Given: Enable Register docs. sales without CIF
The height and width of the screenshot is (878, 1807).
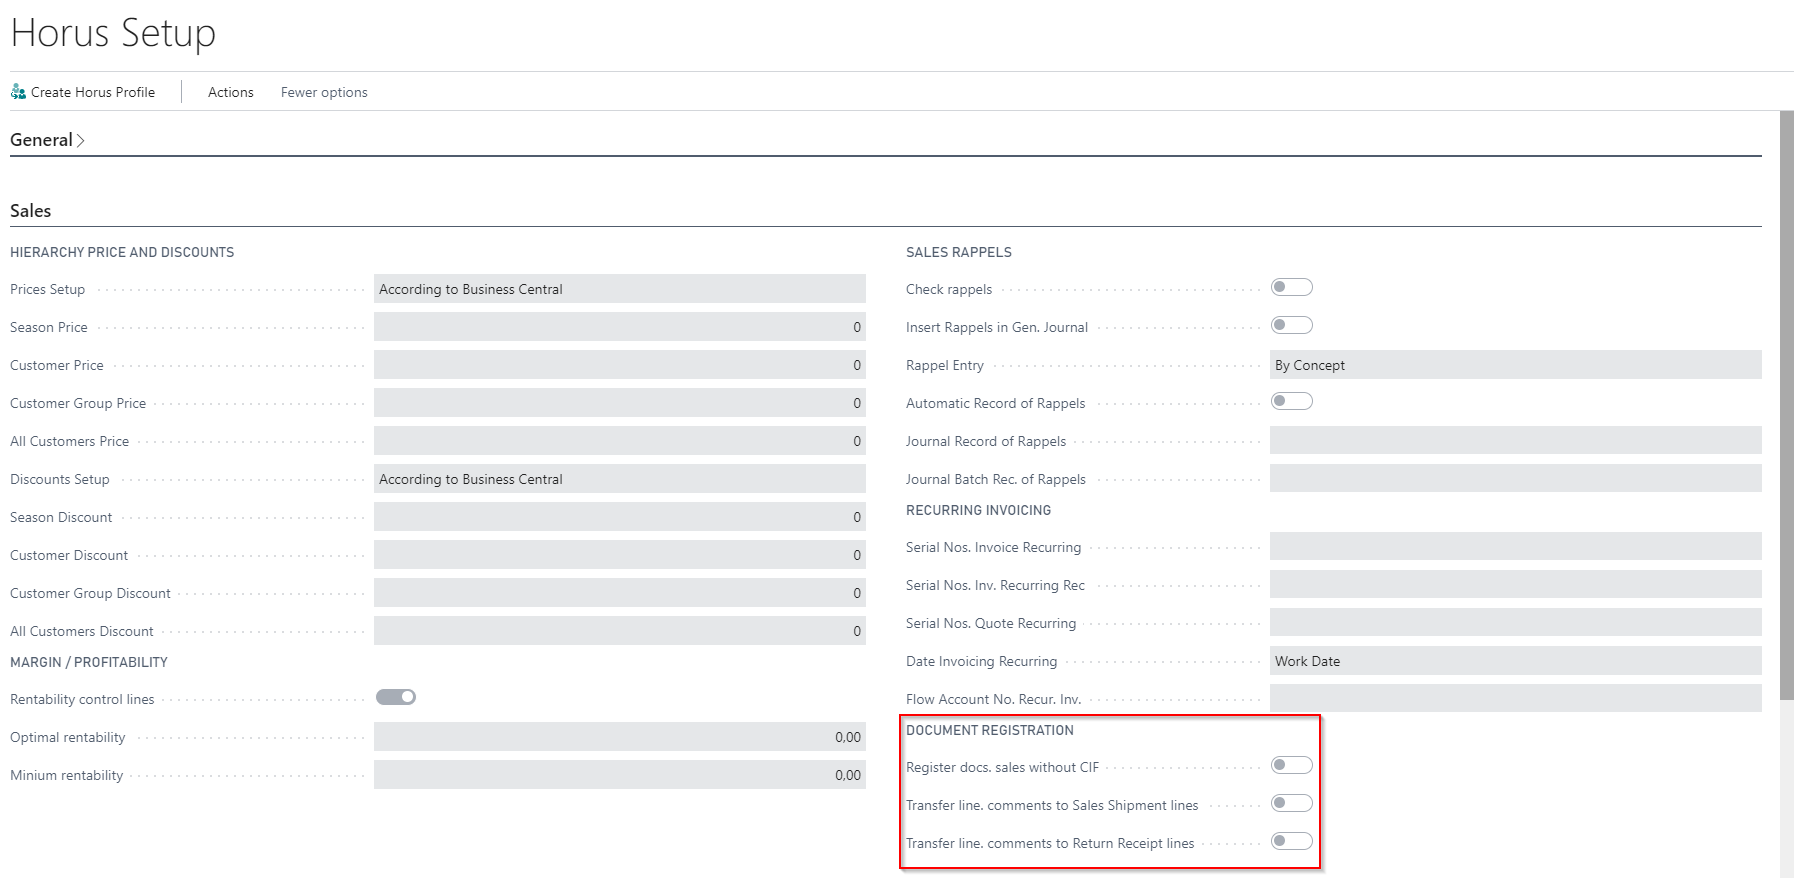Looking at the screenshot, I should (x=1291, y=765).
